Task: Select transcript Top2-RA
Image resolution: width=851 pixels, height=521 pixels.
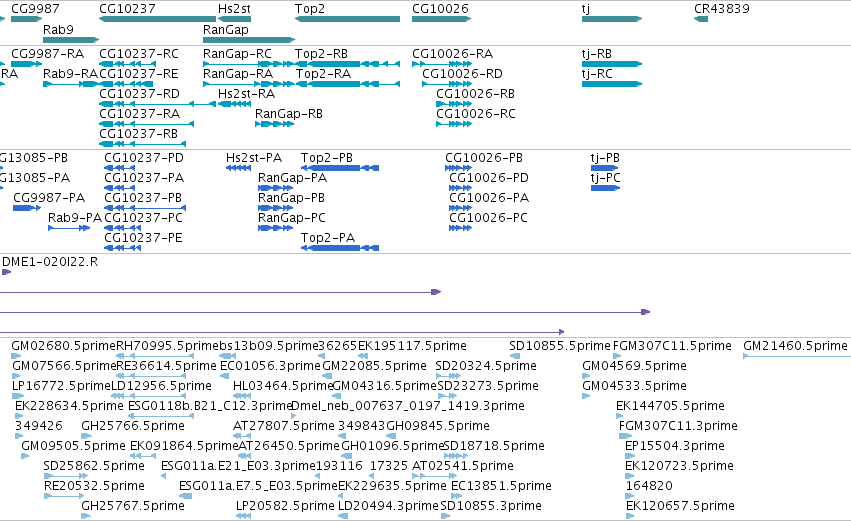Action: tap(347, 84)
